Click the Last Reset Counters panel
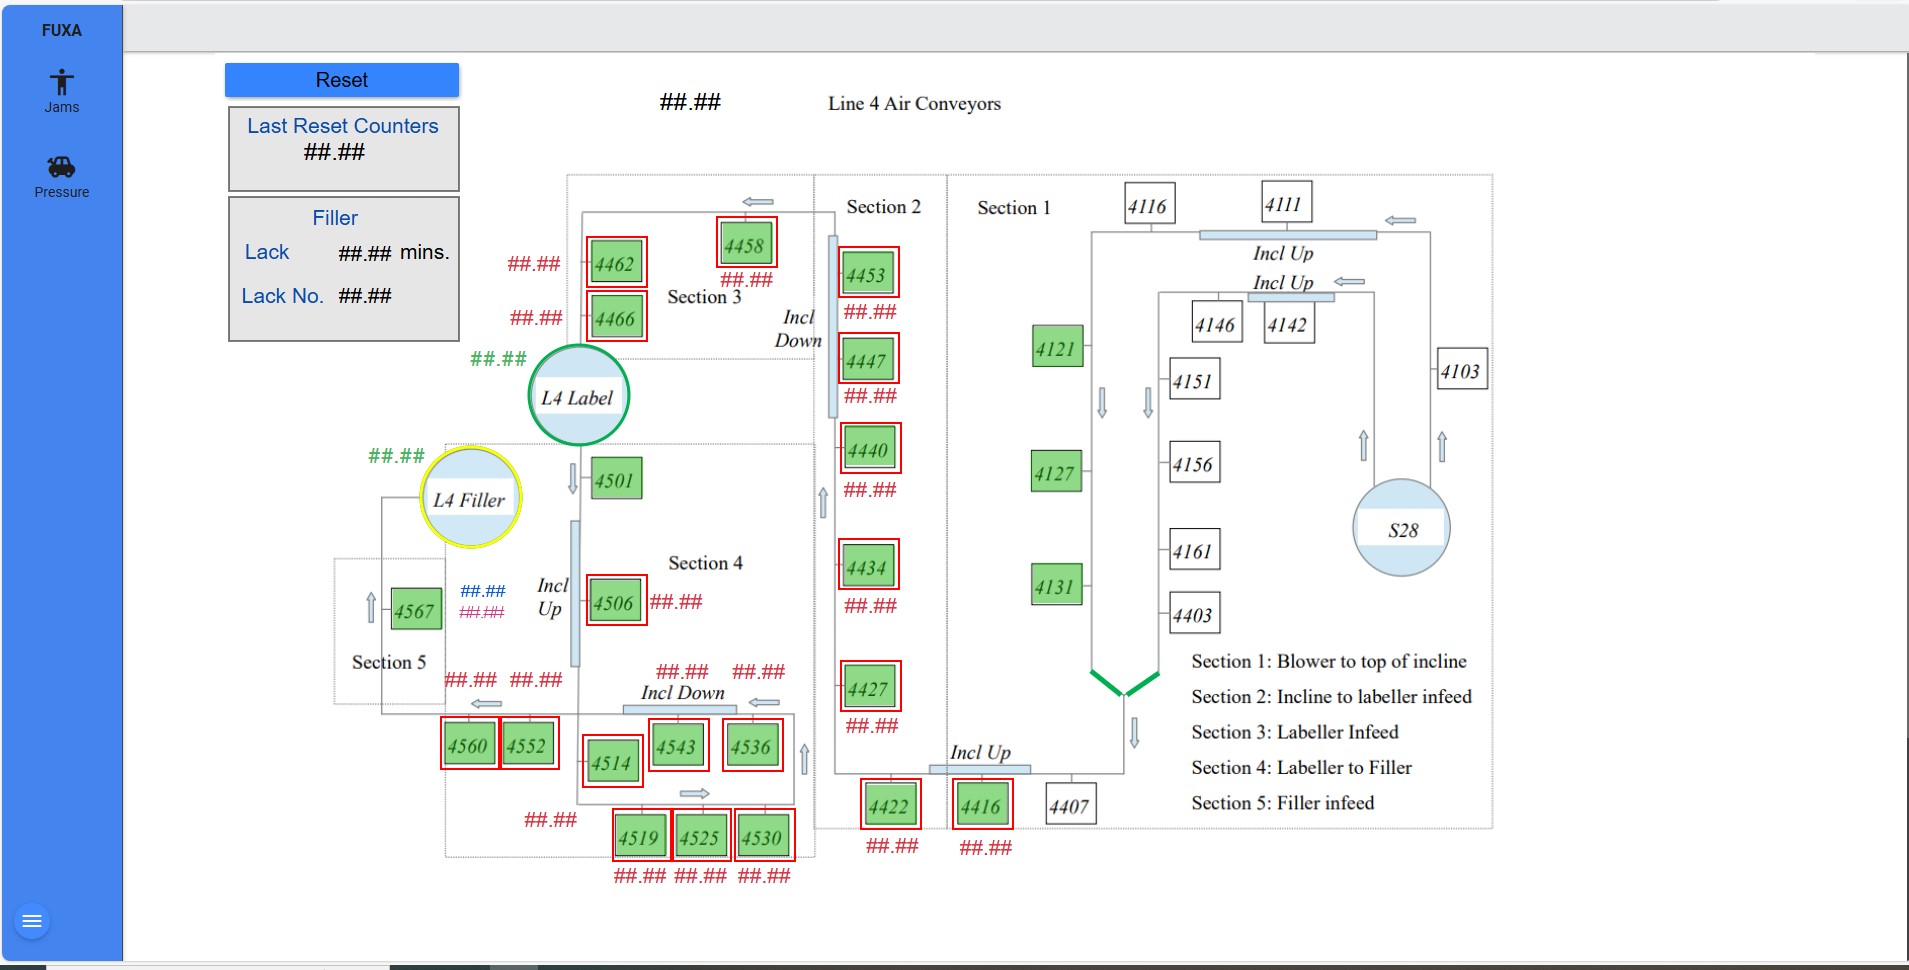Image resolution: width=1909 pixels, height=970 pixels. tap(342, 148)
